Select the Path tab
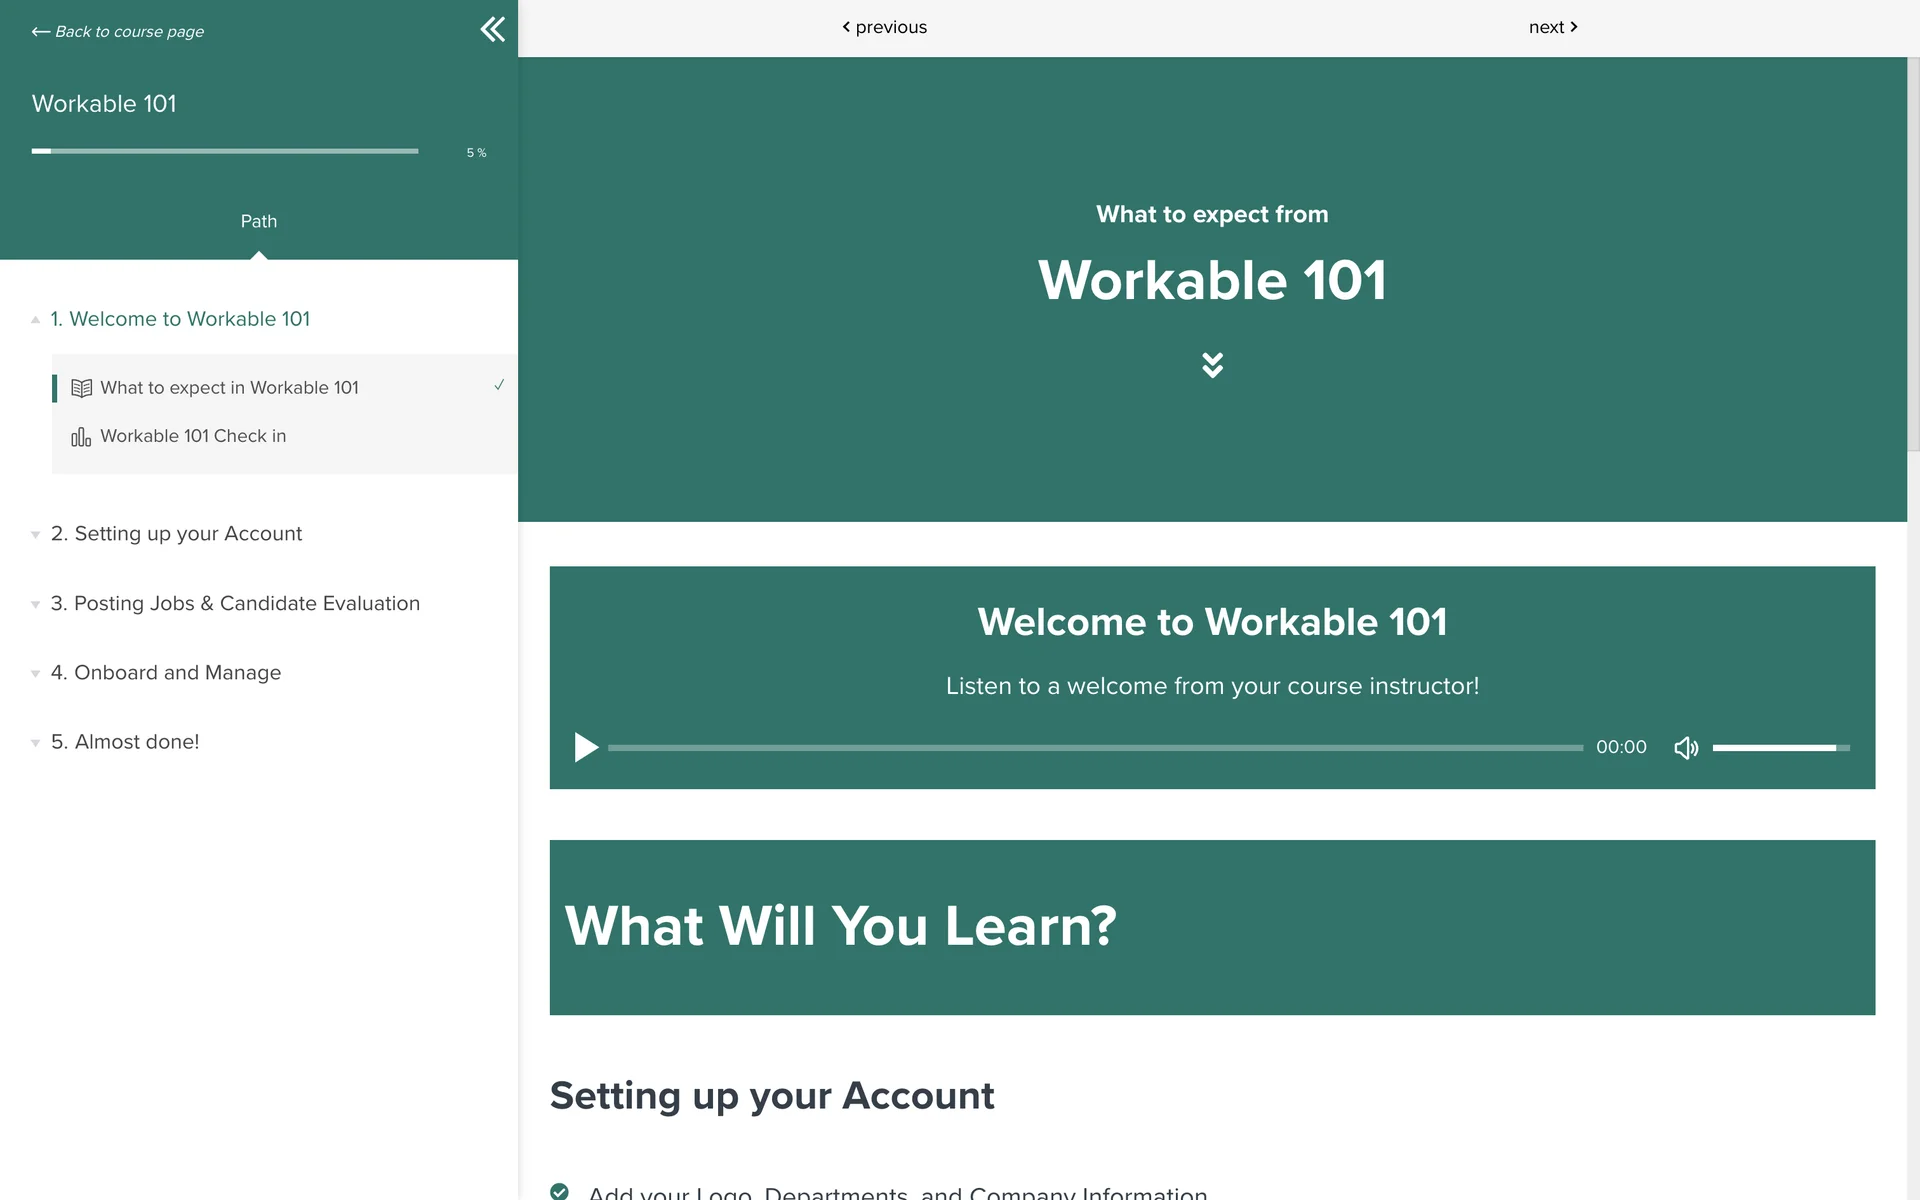Screen dimensions: 1920x1200 259,221
